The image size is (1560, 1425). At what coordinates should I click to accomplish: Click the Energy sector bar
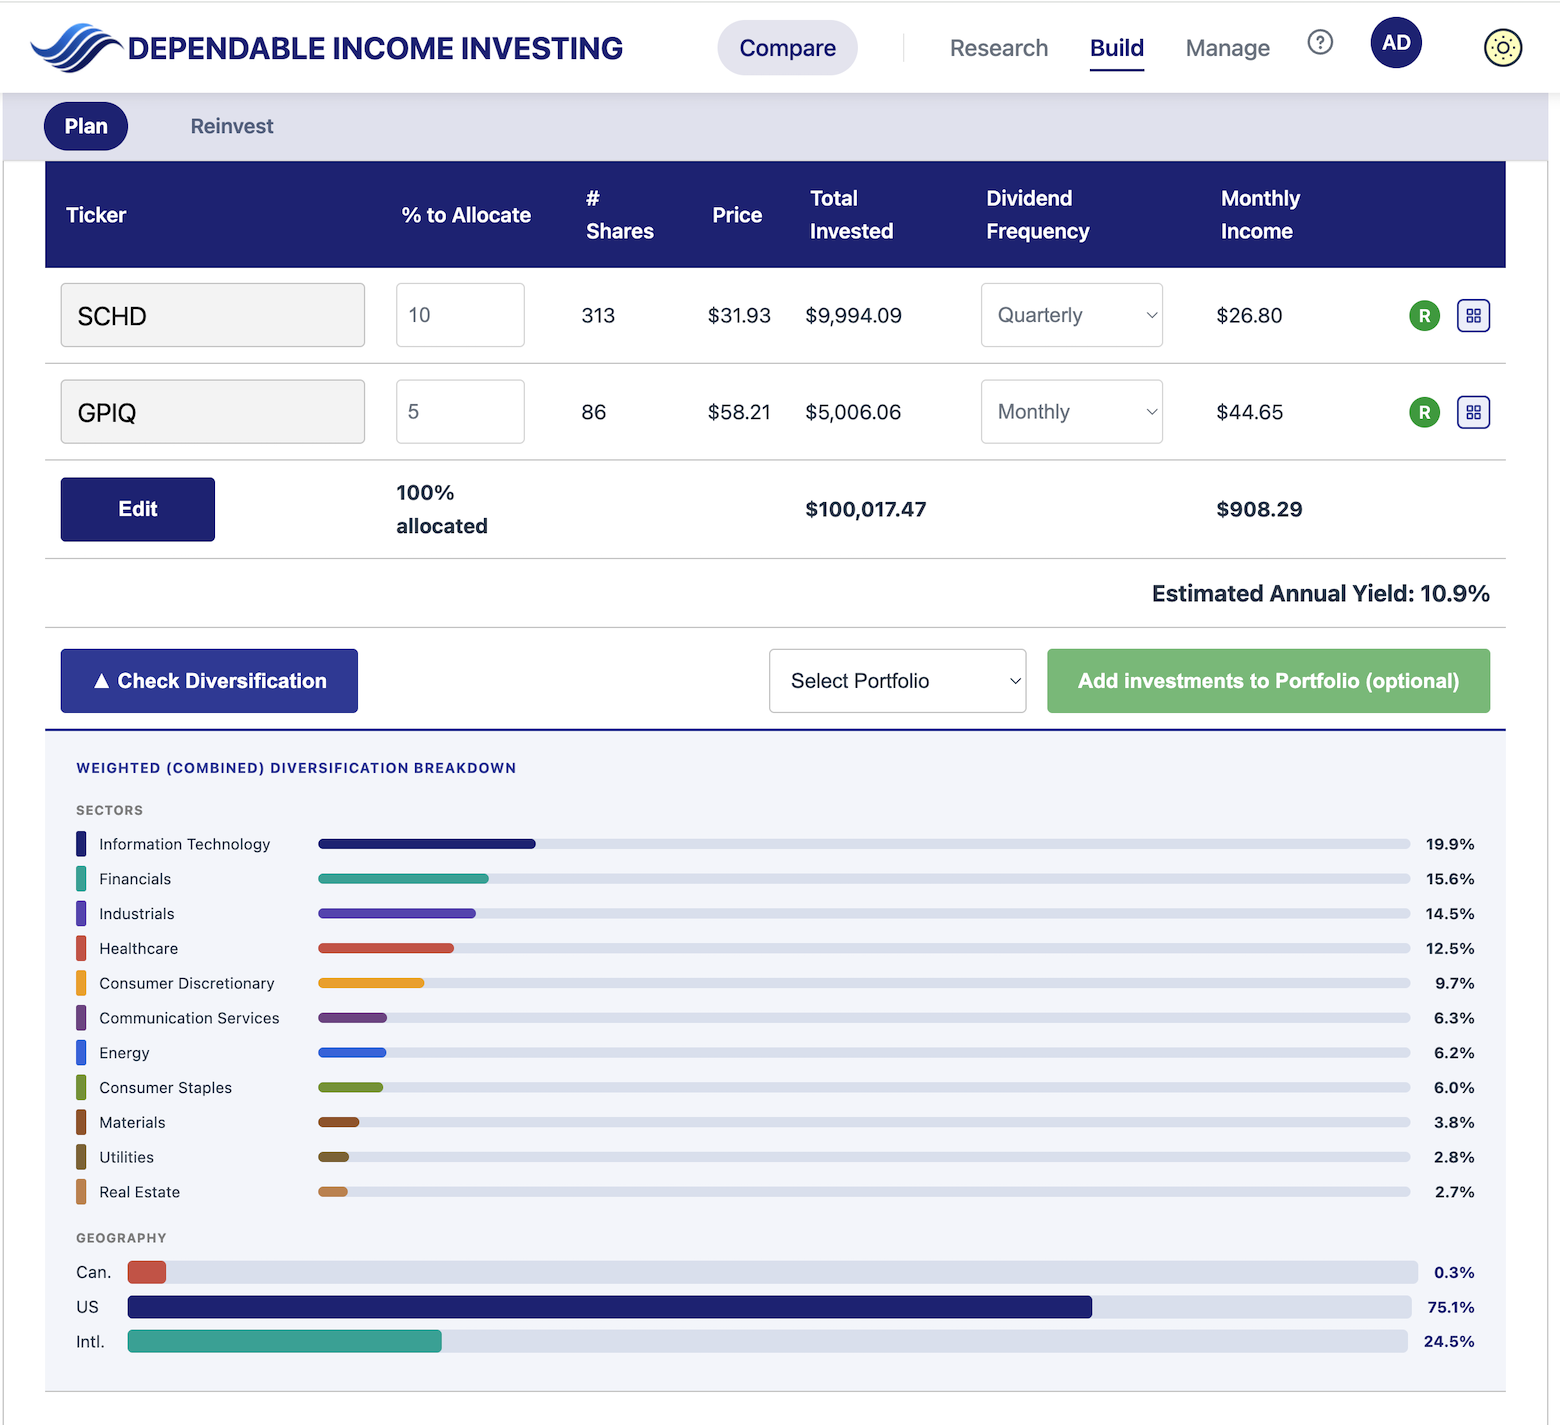[864, 1052]
